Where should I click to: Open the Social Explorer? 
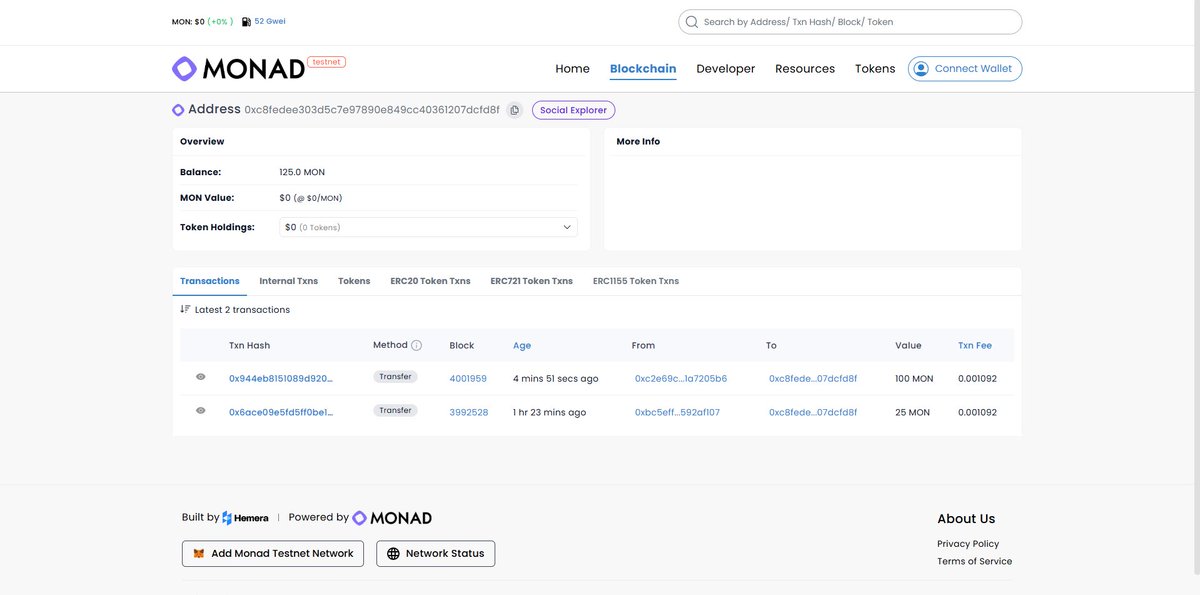pos(573,110)
